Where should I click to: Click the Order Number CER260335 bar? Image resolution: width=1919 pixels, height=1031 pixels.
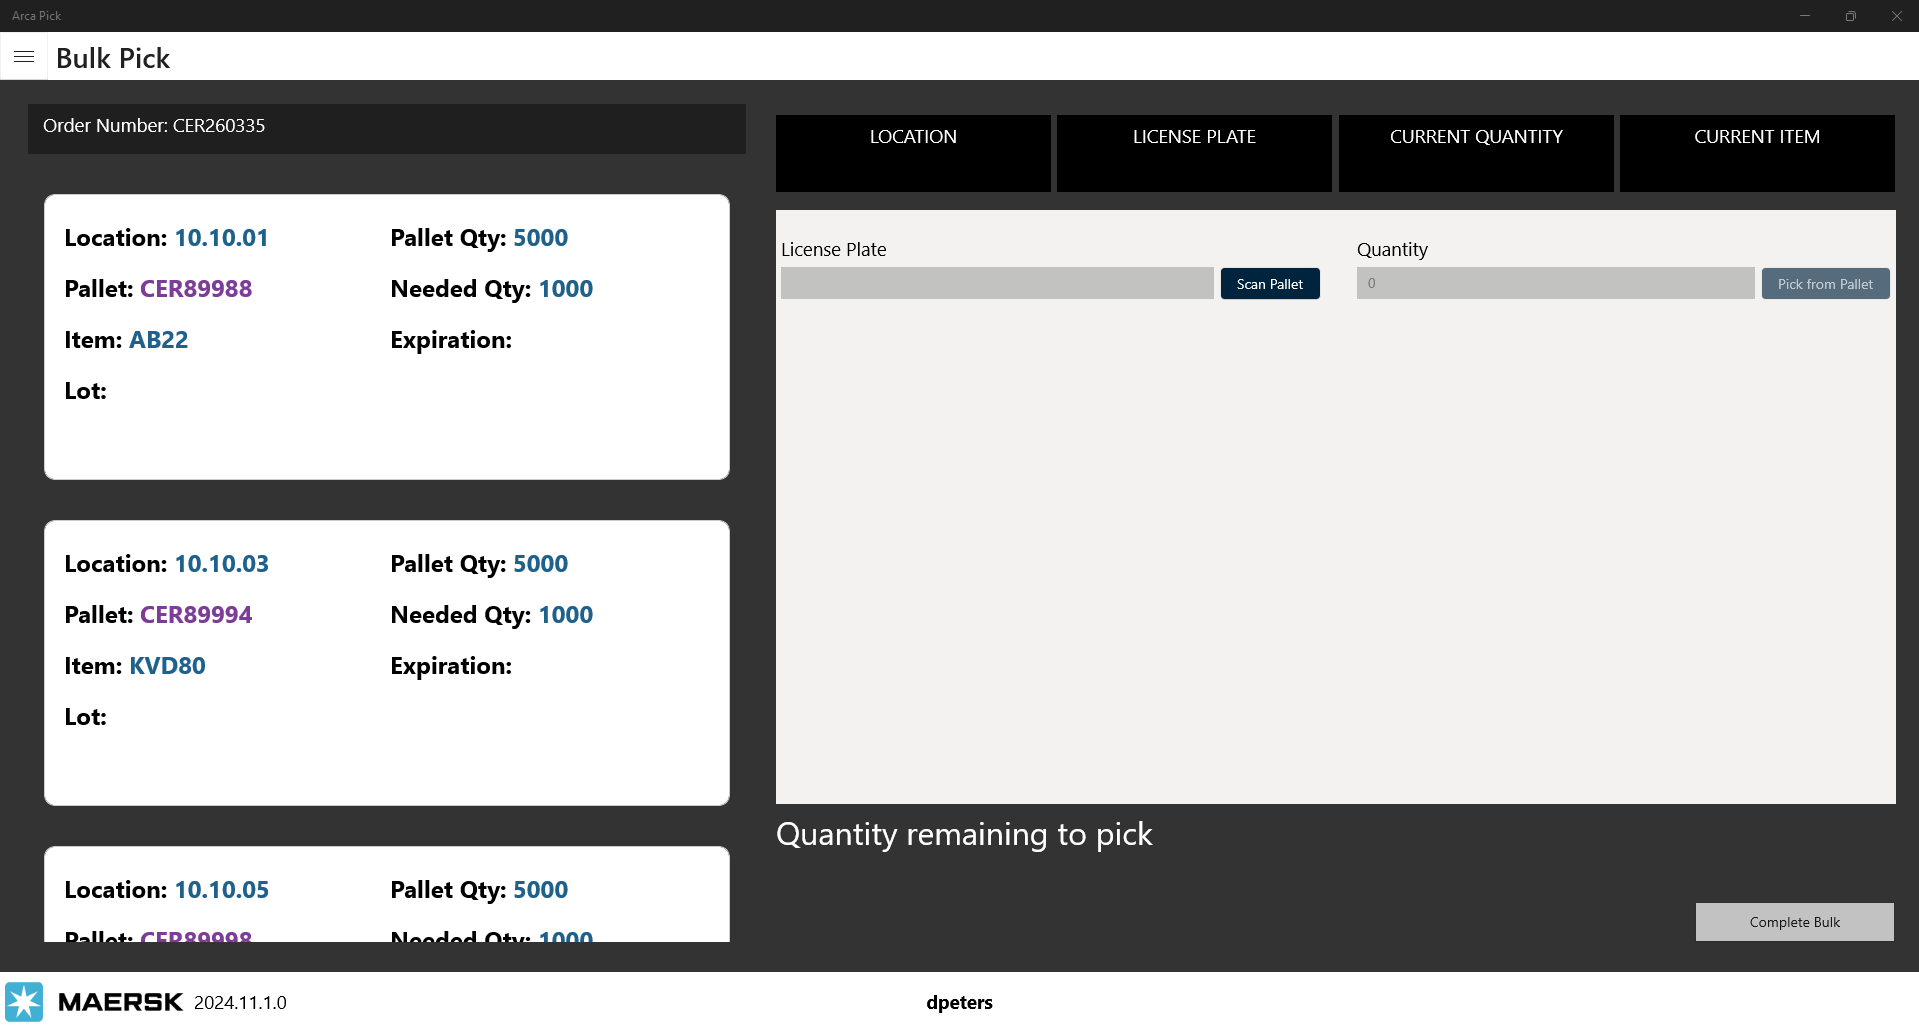[x=386, y=127]
